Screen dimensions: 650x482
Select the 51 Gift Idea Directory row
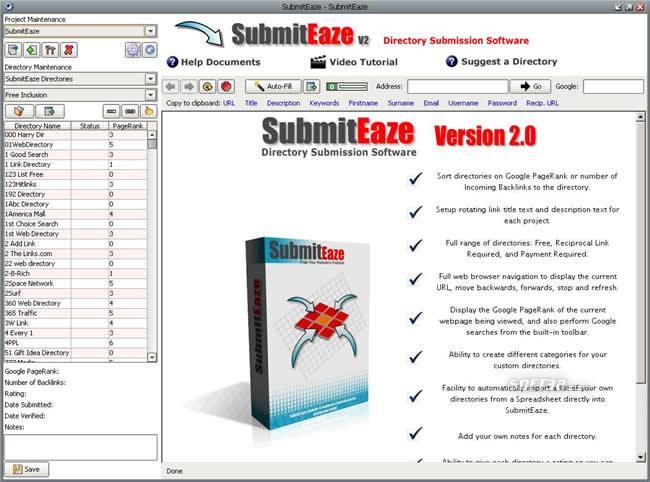coord(75,353)
